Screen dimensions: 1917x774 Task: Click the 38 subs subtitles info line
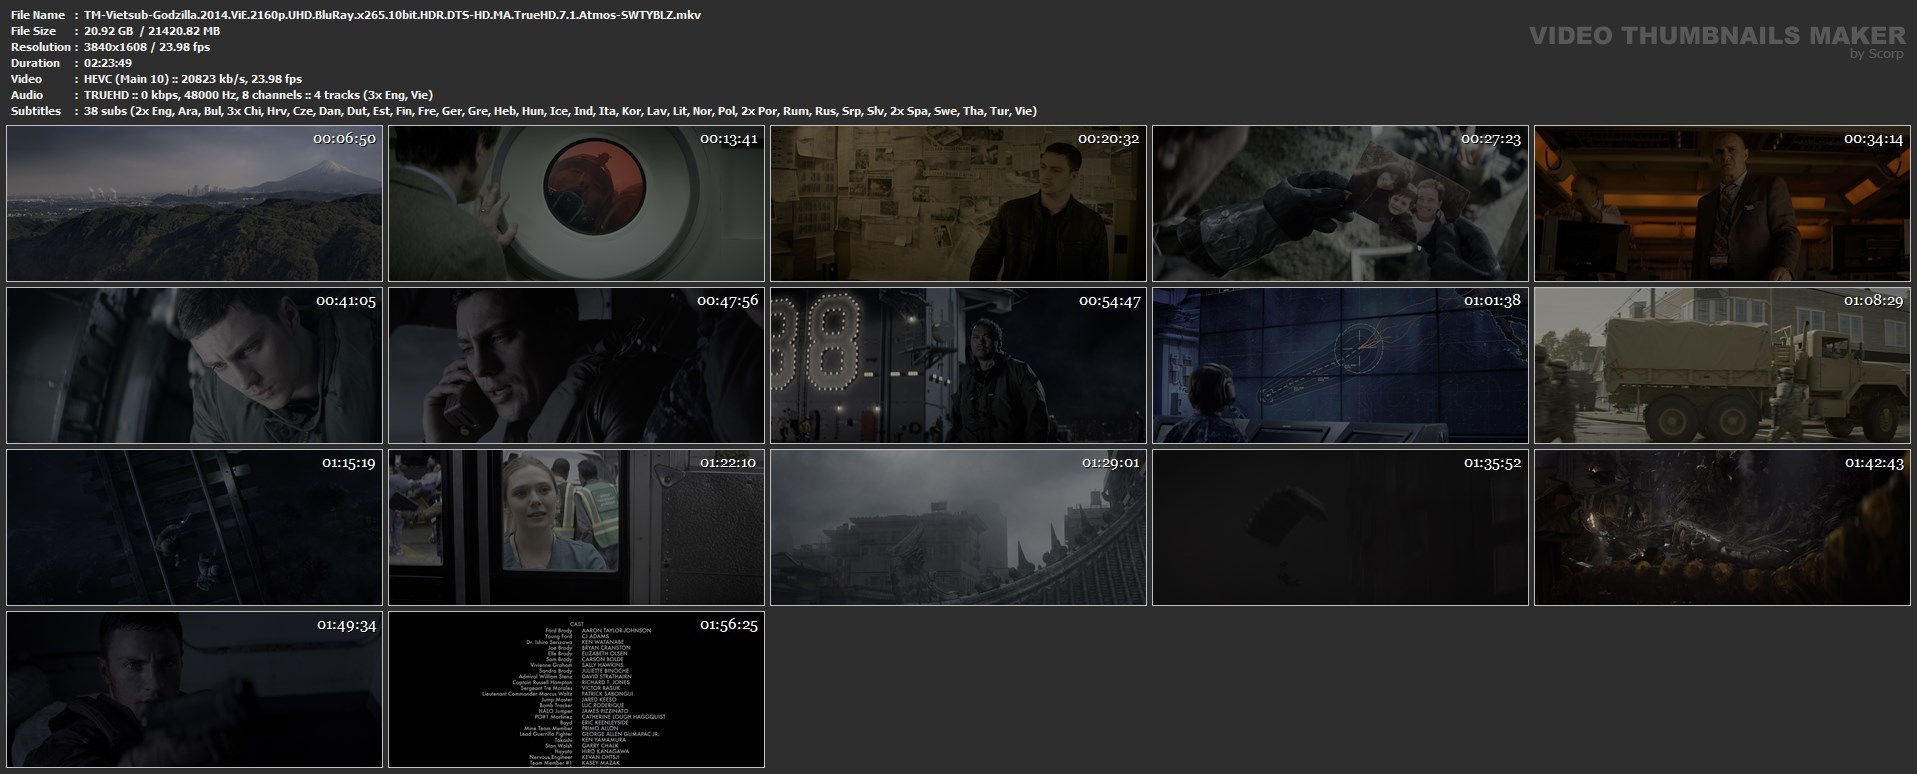click(x=560, y=111)
